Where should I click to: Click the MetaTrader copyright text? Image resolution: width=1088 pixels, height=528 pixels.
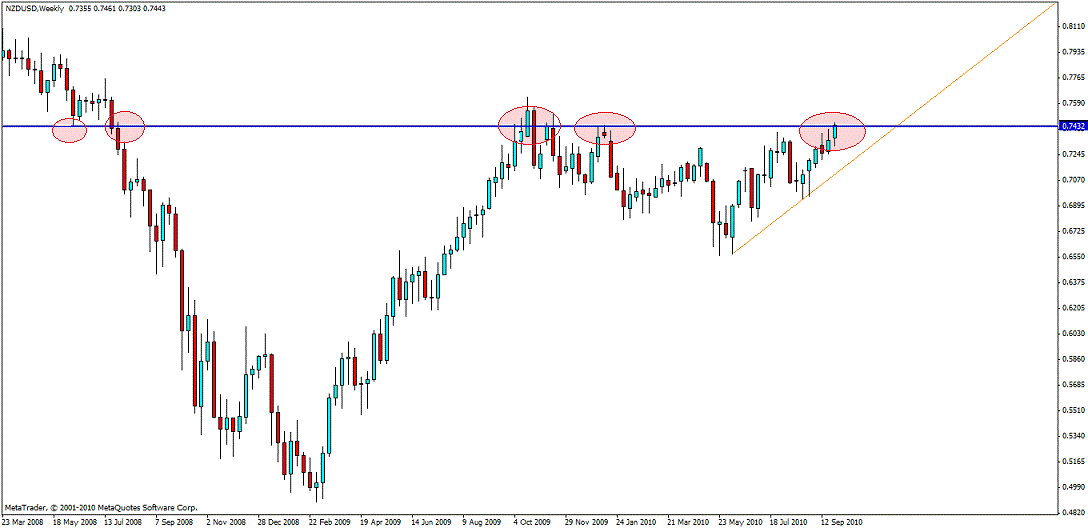101,507
